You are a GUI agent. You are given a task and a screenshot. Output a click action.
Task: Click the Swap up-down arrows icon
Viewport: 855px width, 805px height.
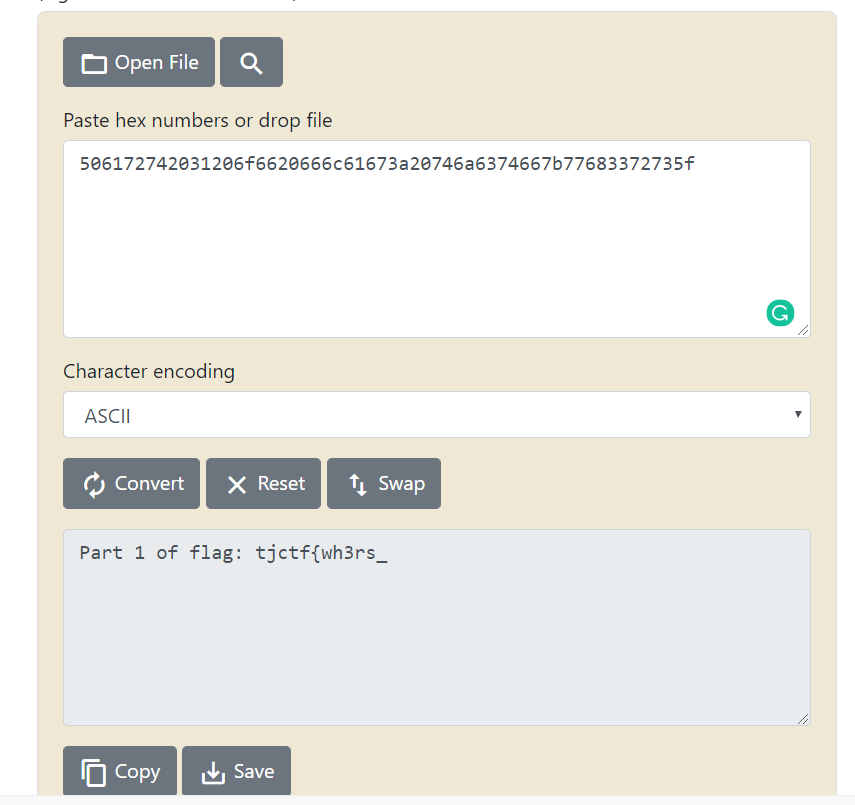click(358, 484)
